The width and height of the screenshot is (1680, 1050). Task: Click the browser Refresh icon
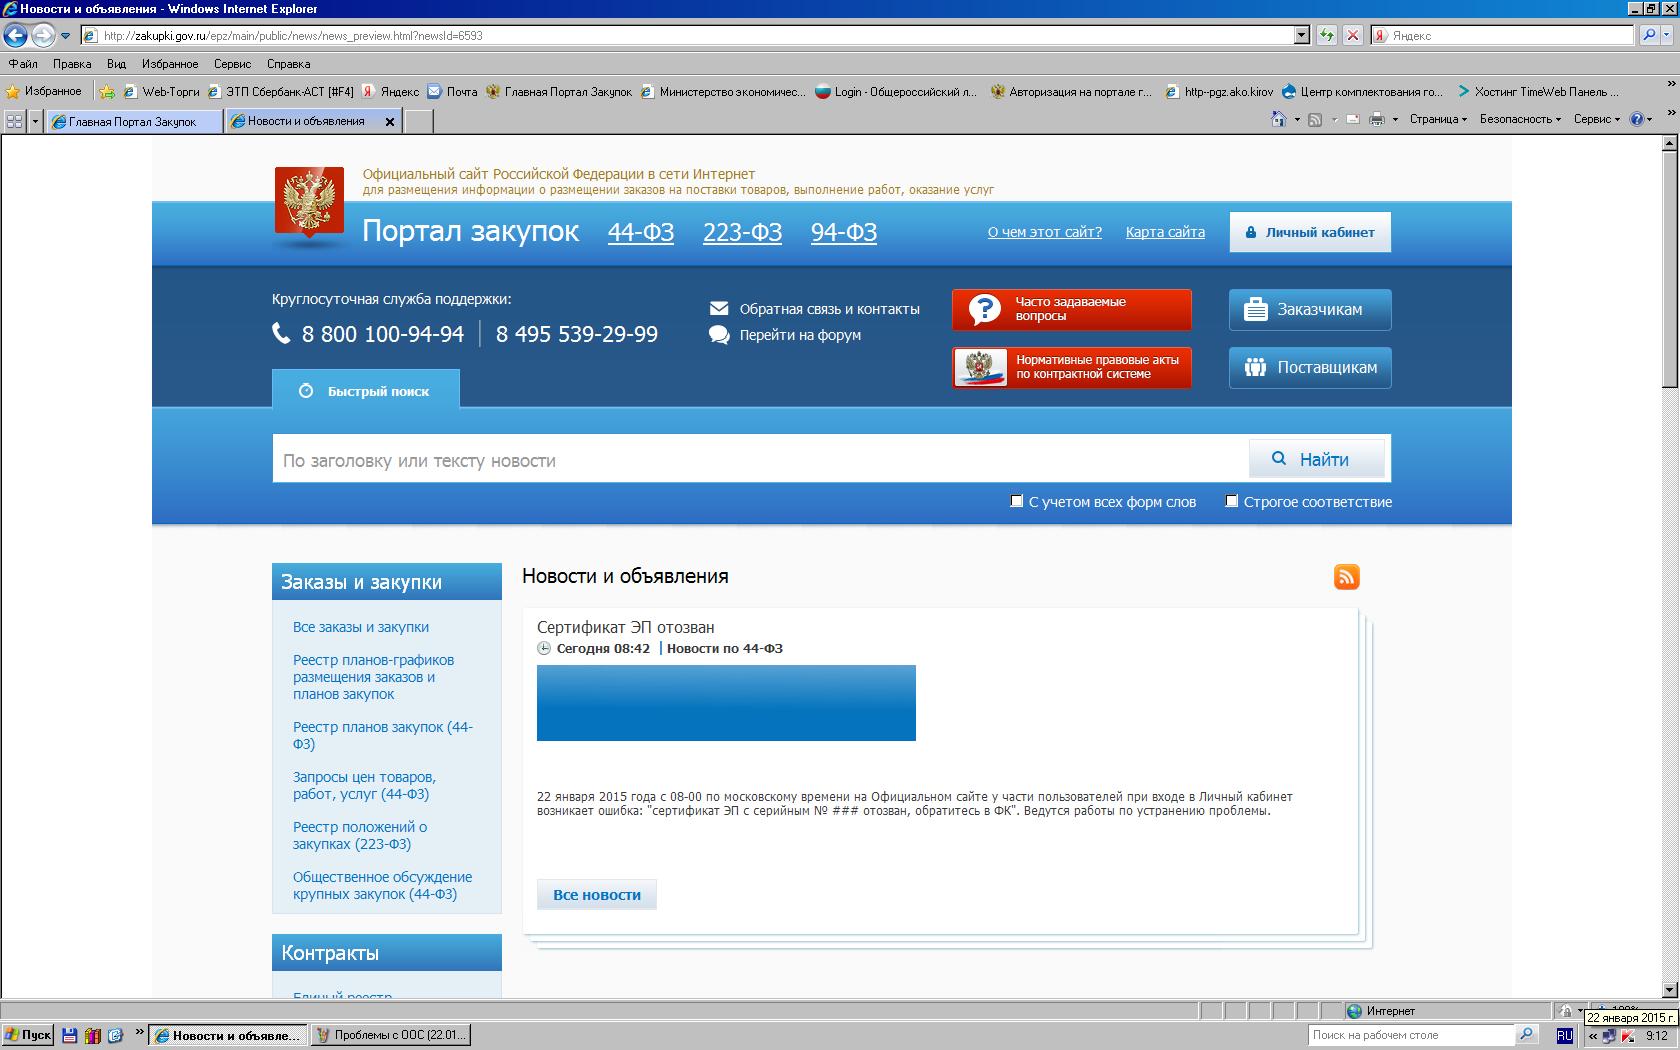(x=1327, y=35)
